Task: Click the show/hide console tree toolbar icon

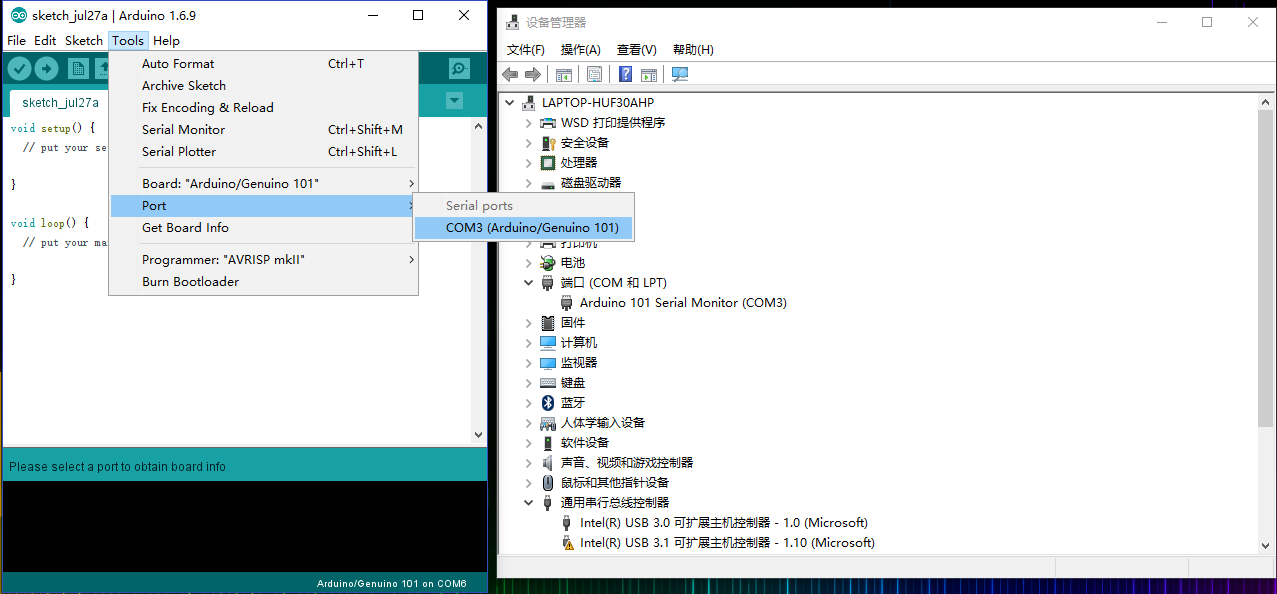Action: pyautogui.click(x=564, y=74)
